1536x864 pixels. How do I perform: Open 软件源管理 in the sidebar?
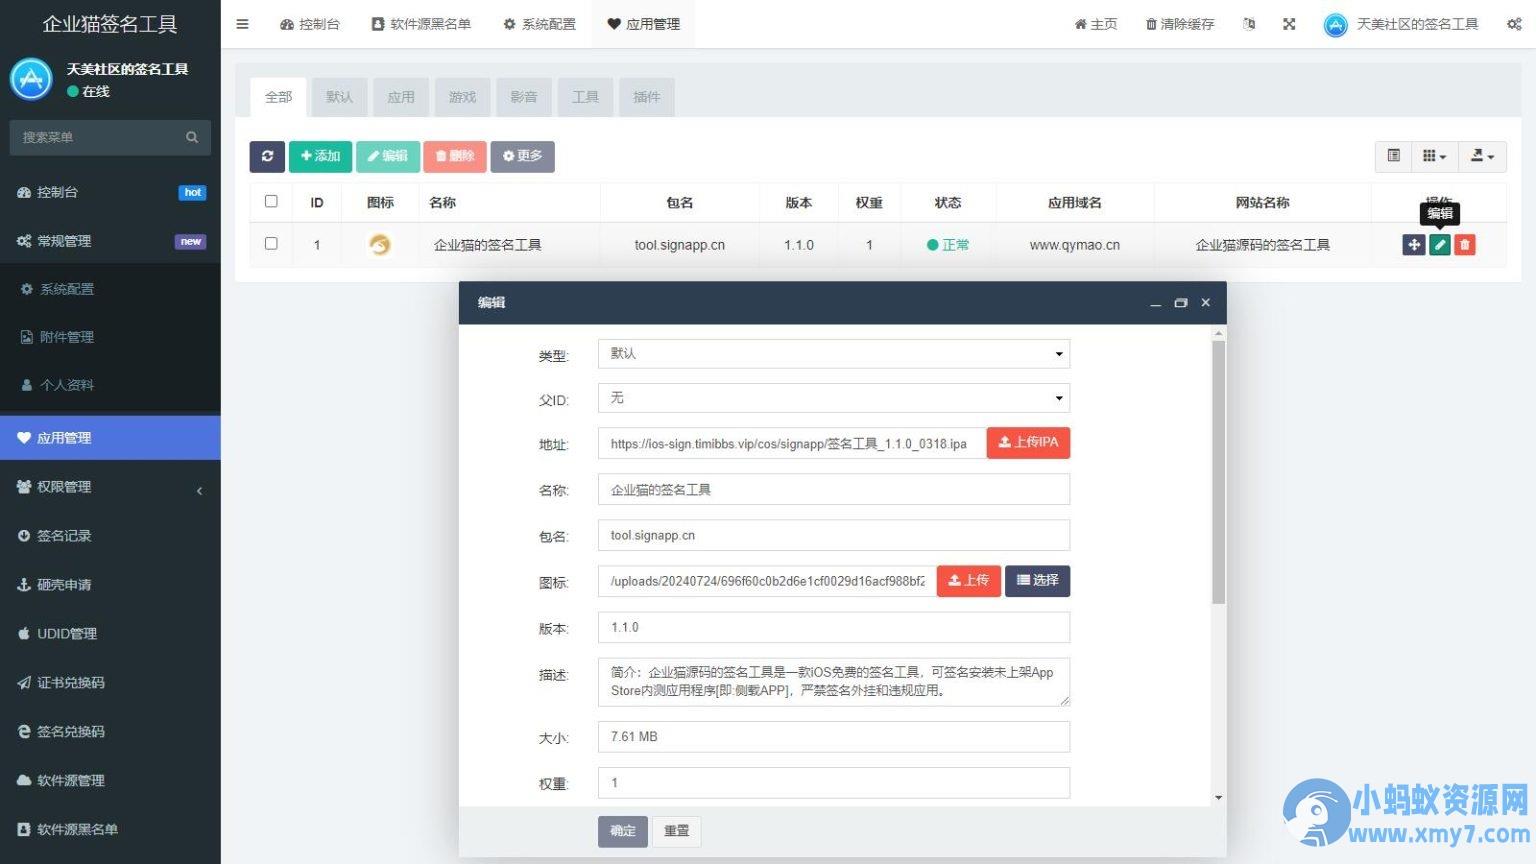[x=110, y=781]
